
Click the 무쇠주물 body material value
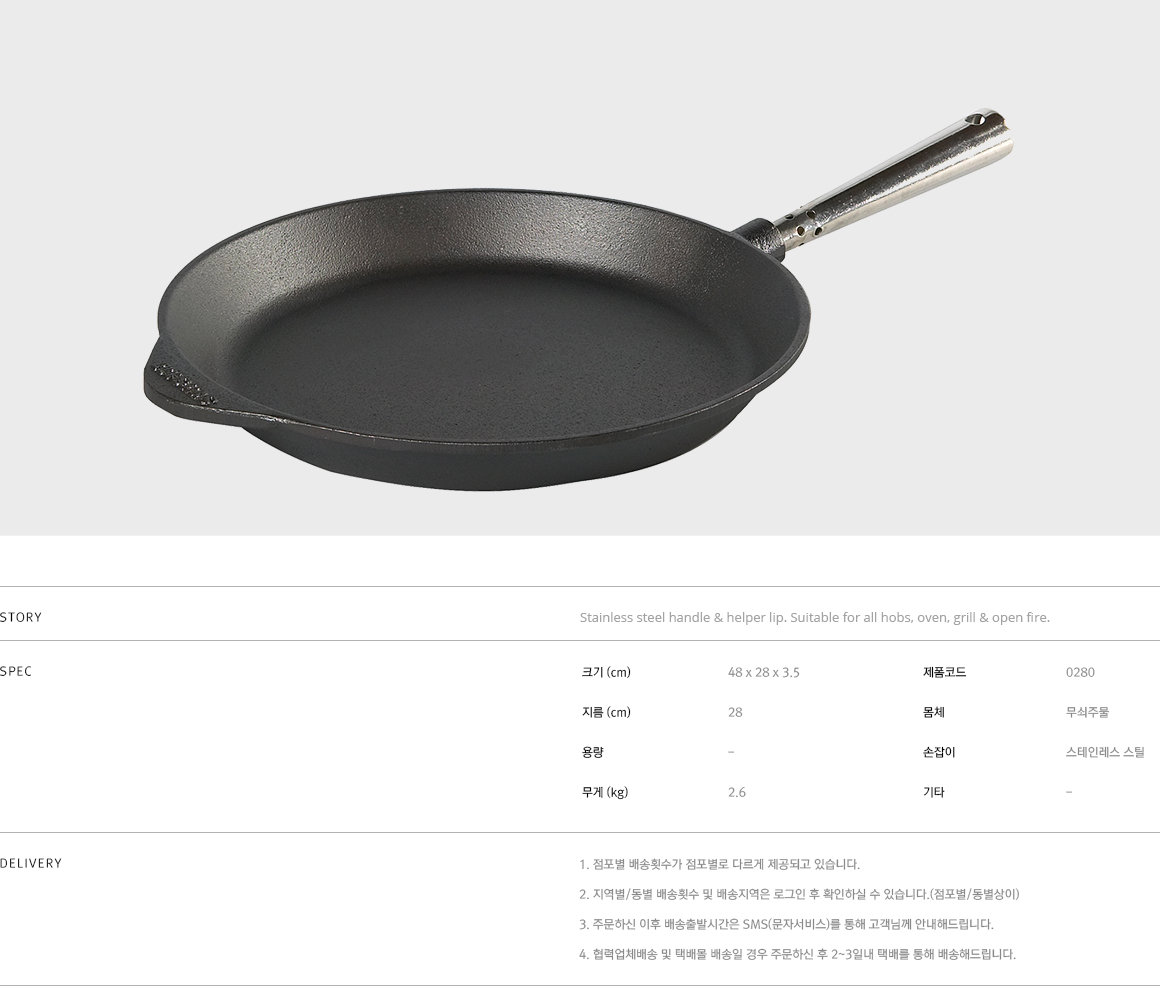tap(1087, 712)
